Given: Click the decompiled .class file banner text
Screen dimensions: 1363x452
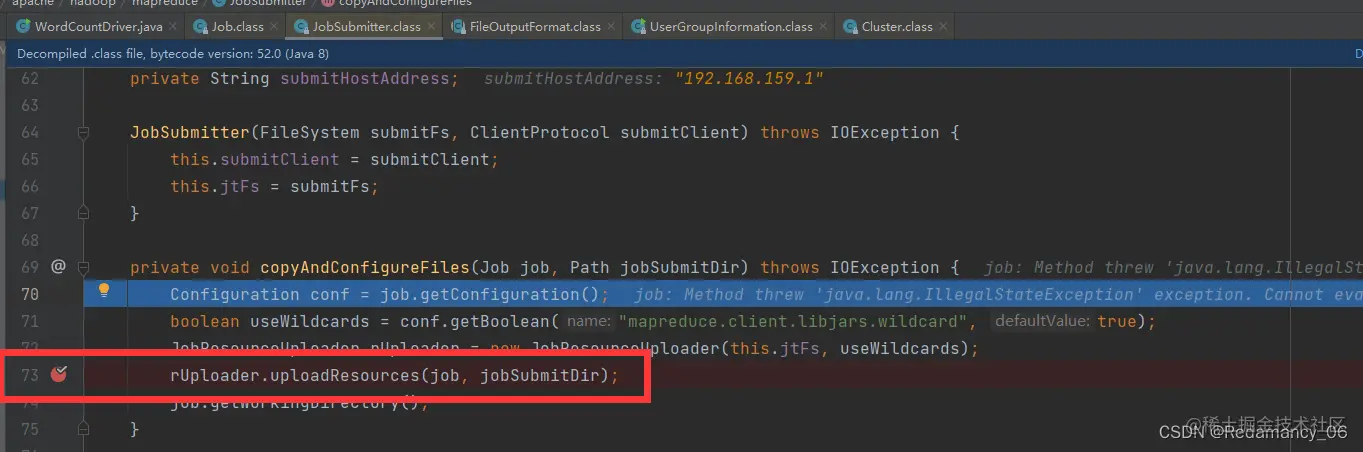Looking at the screenshot, I should (173, 53).
